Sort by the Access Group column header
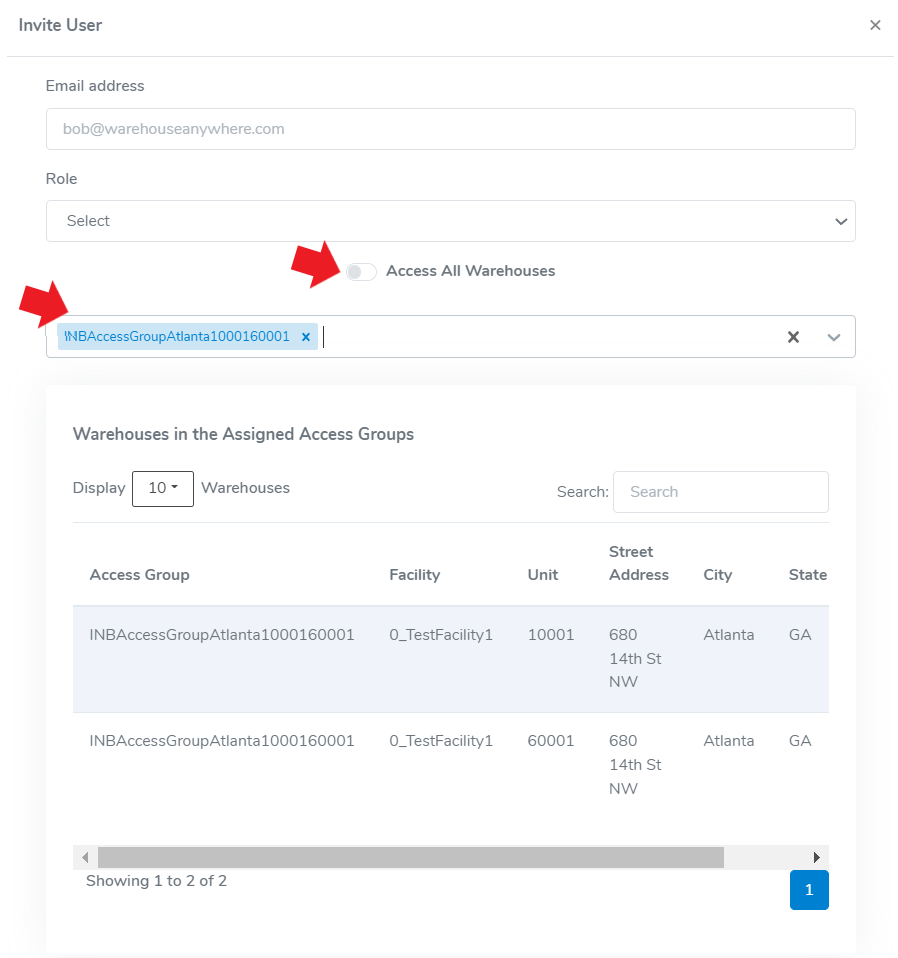898x958 pixels. (x=139, y=575)
